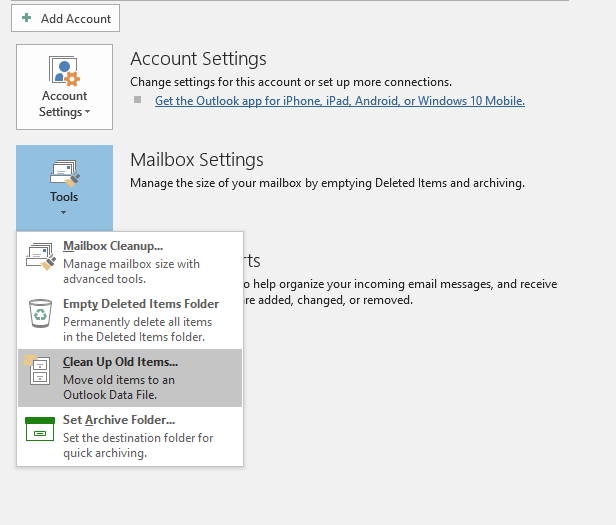Click the Mailbox Settings heading text

pyautogui.click(x=197, y=160)
